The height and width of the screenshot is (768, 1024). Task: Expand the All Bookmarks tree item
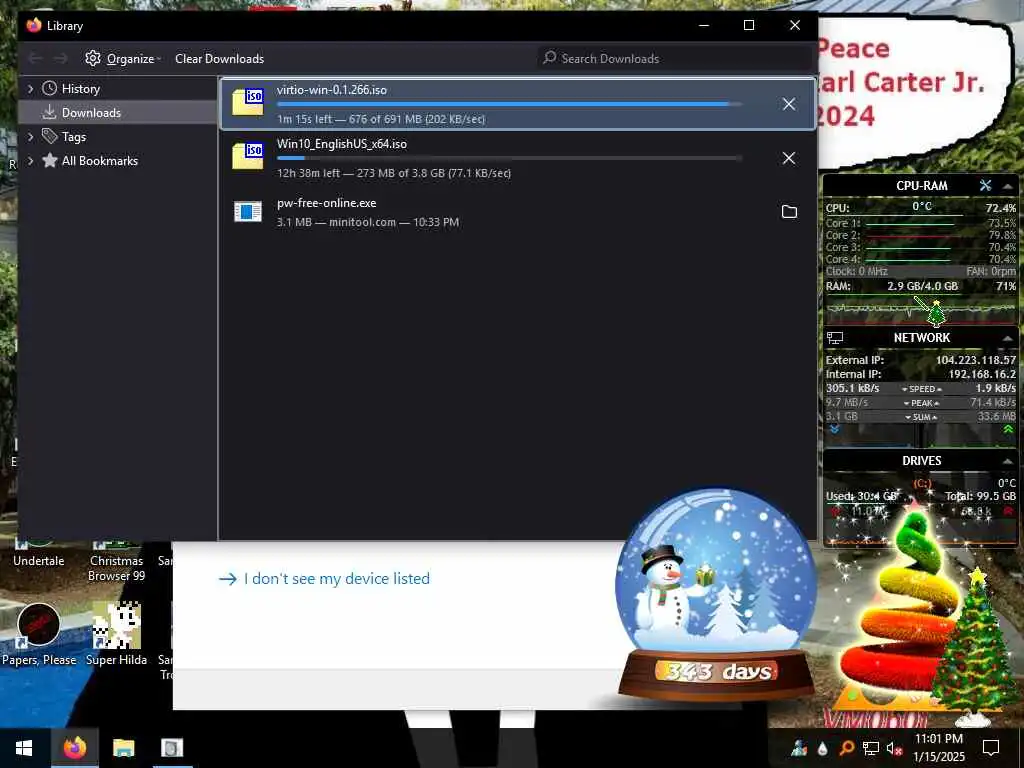pyautogui.click(x=30, y=161)
